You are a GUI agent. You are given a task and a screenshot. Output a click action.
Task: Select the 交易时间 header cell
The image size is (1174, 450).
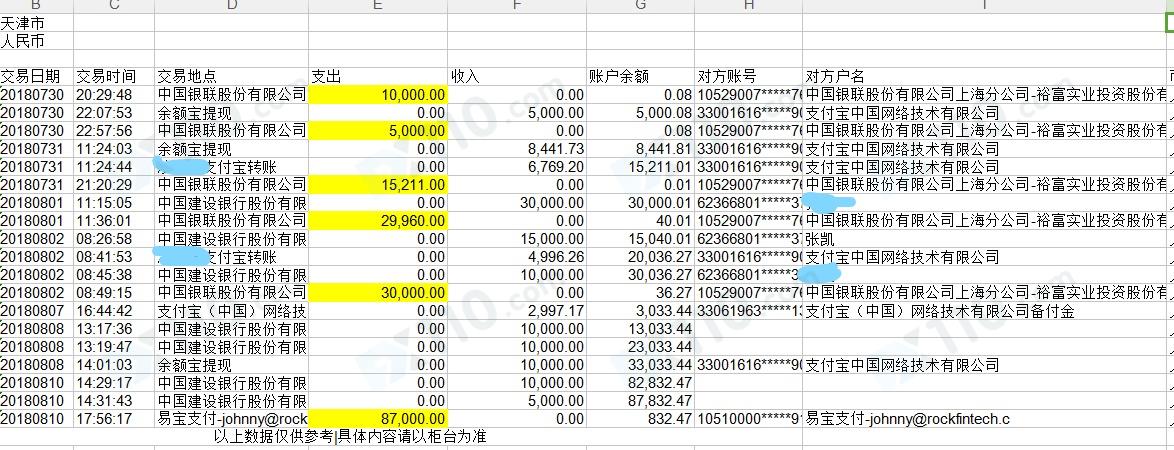click(x=114, y=76)
